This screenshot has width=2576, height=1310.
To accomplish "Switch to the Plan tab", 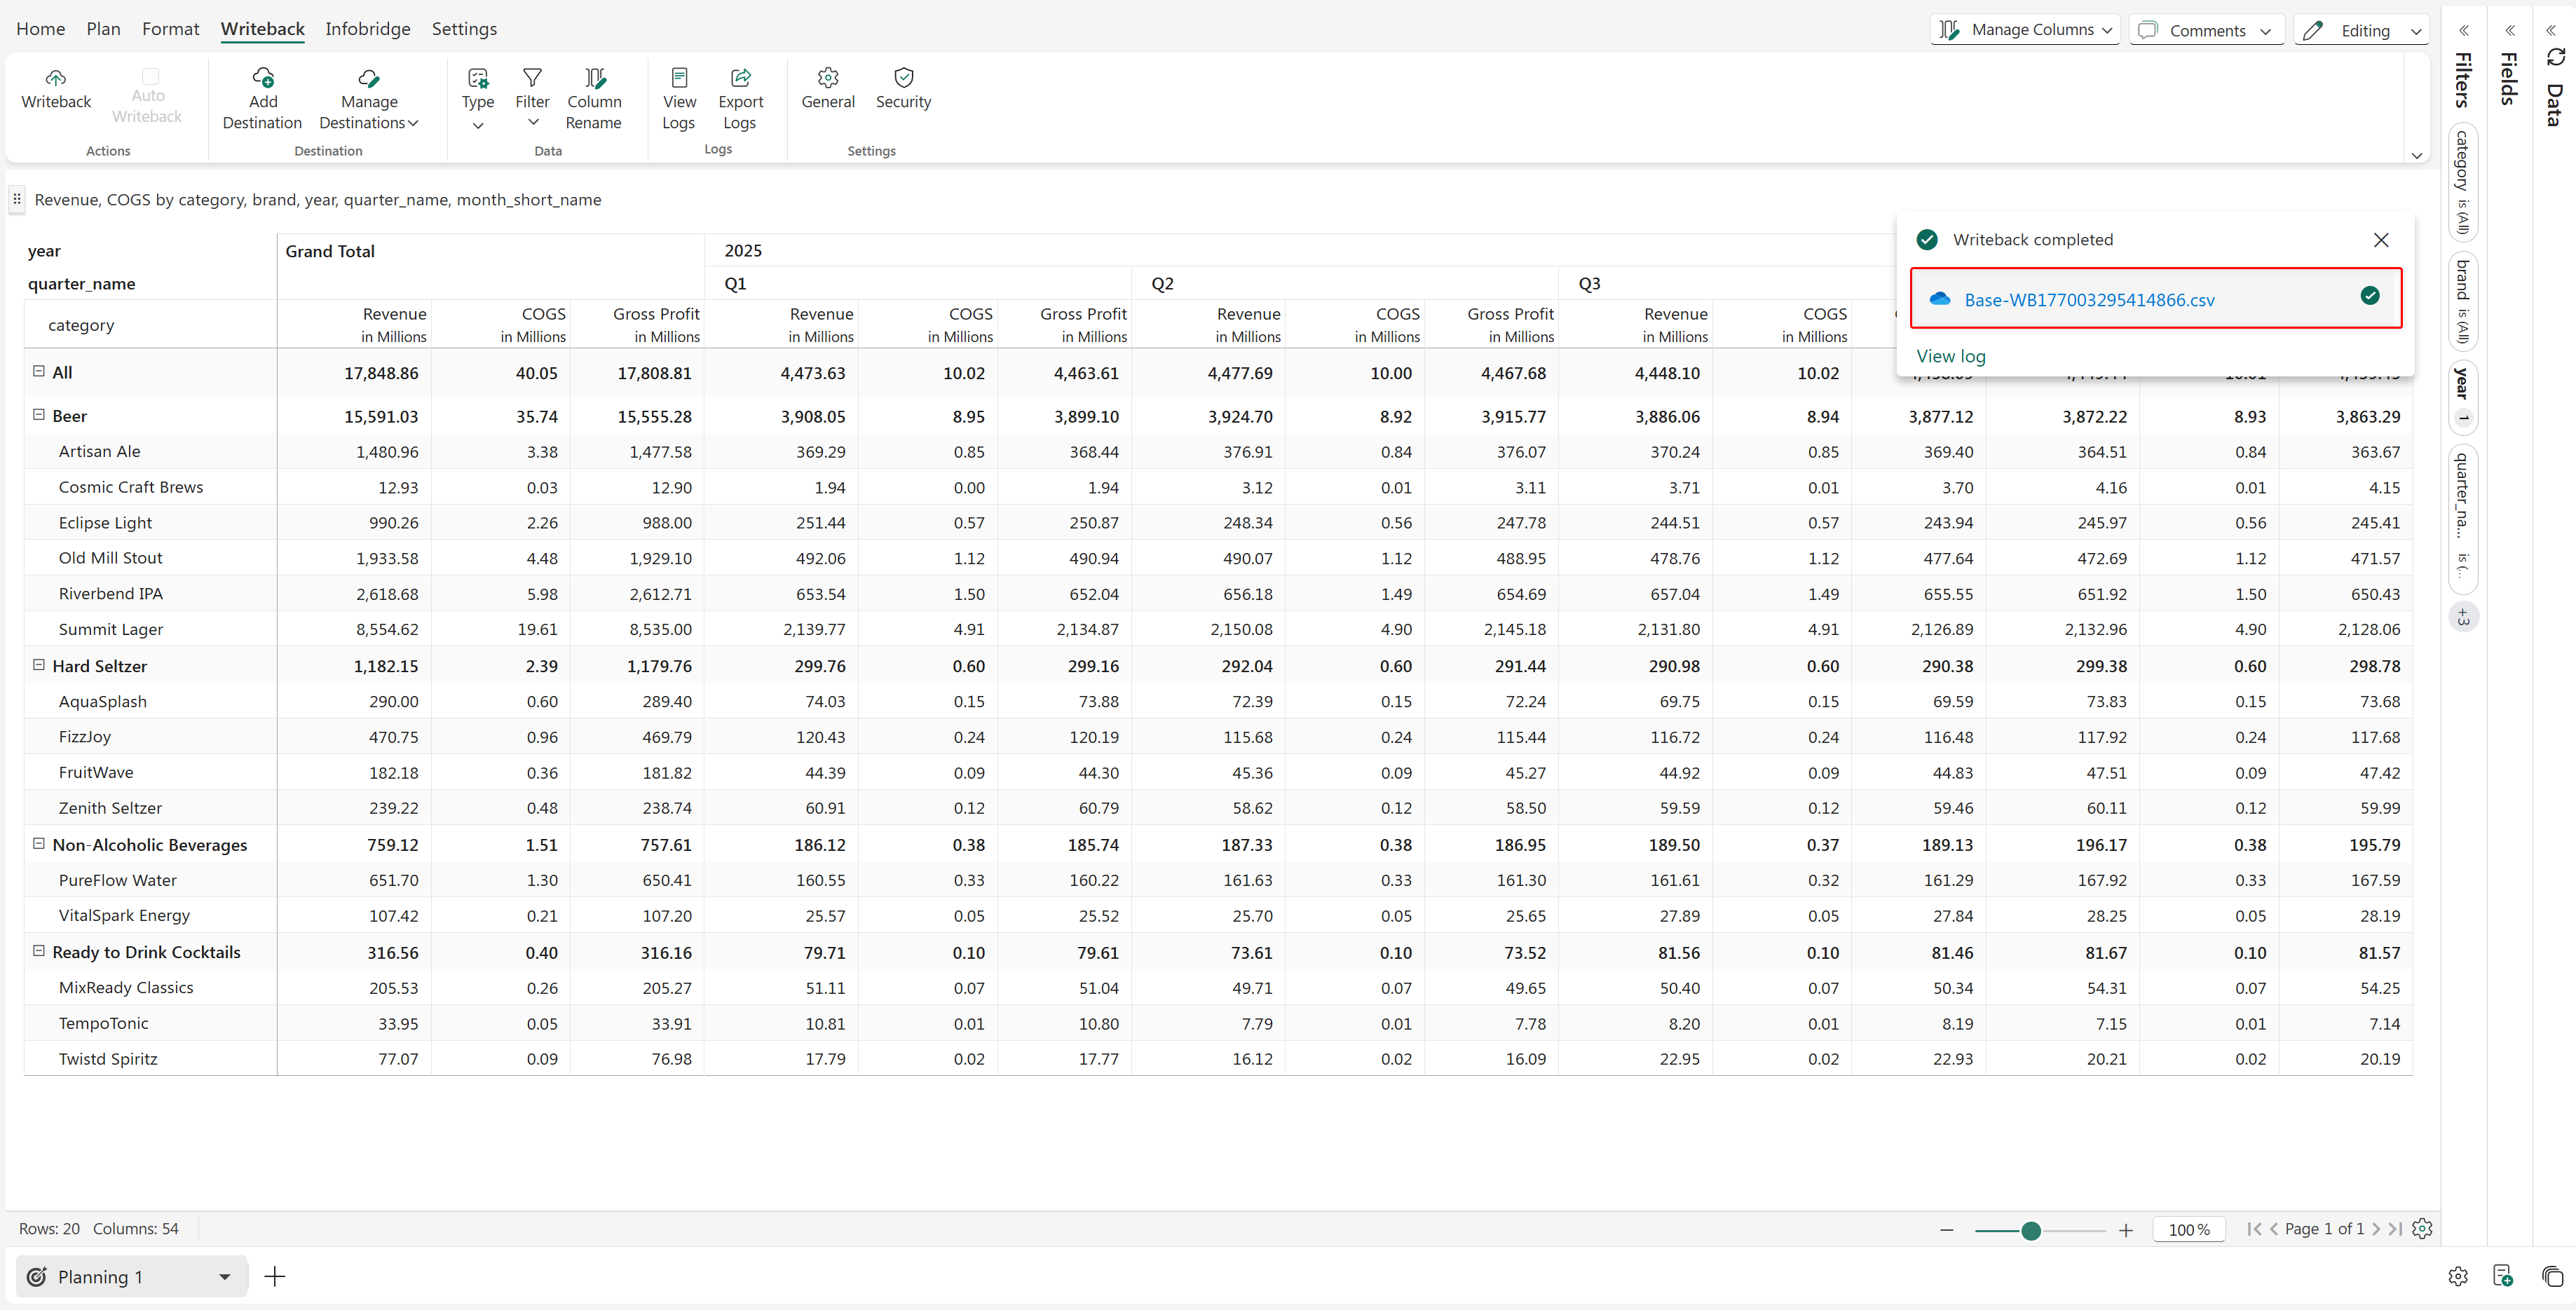I will (103, 29).
